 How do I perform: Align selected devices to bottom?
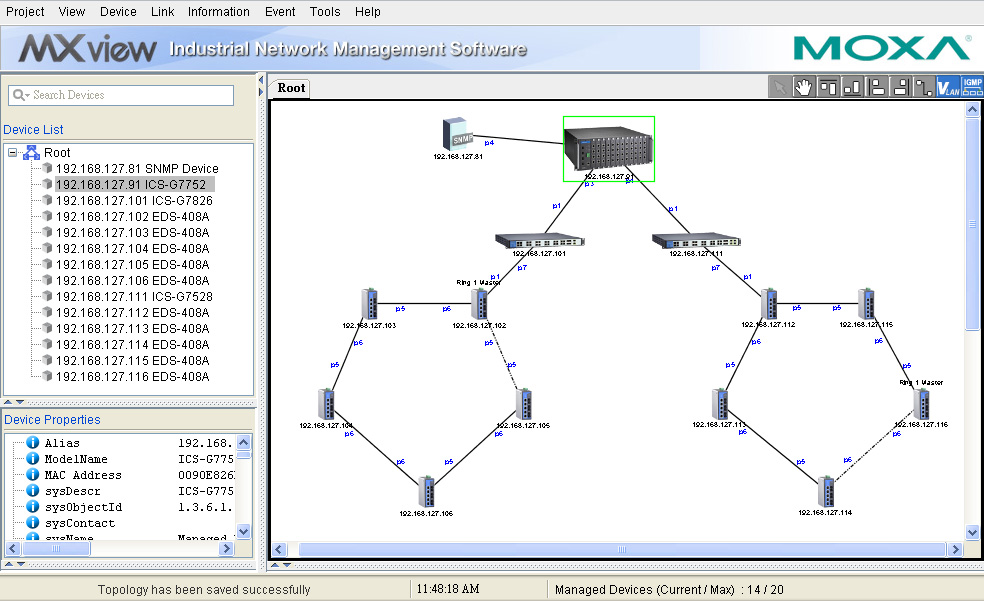point(852,87)
